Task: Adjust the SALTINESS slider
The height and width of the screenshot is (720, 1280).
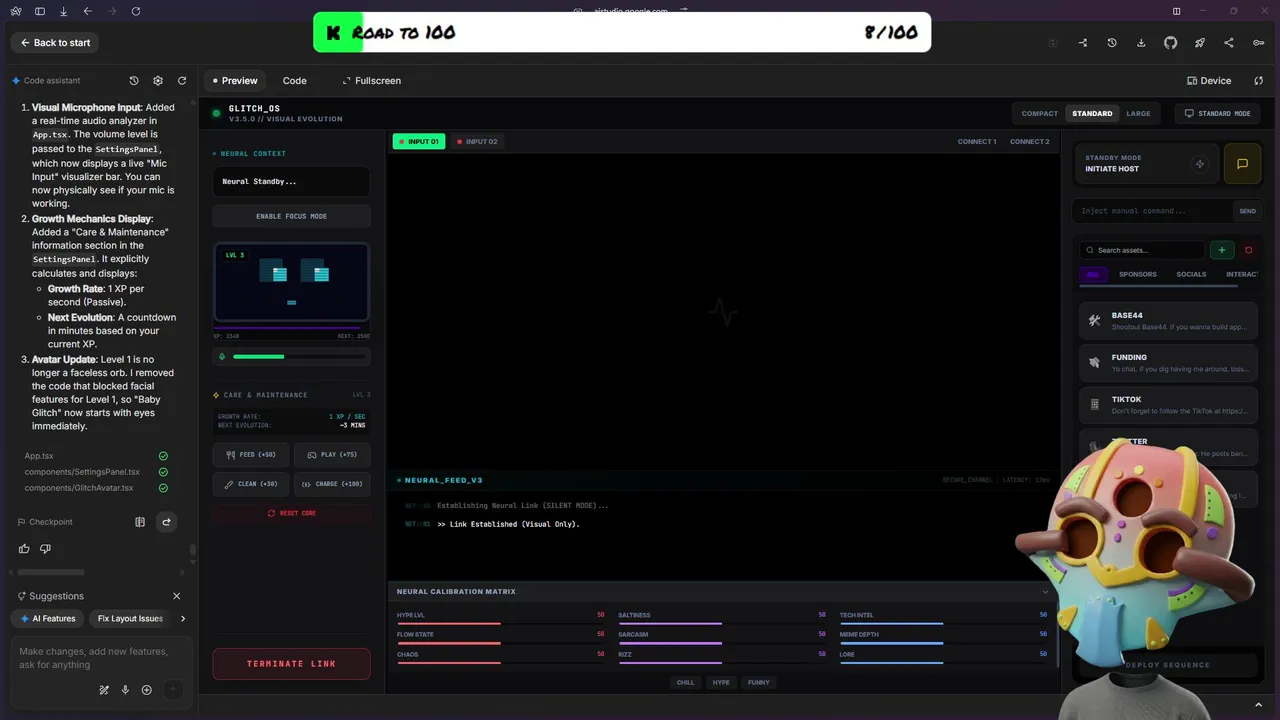Action: pos(722,623)
